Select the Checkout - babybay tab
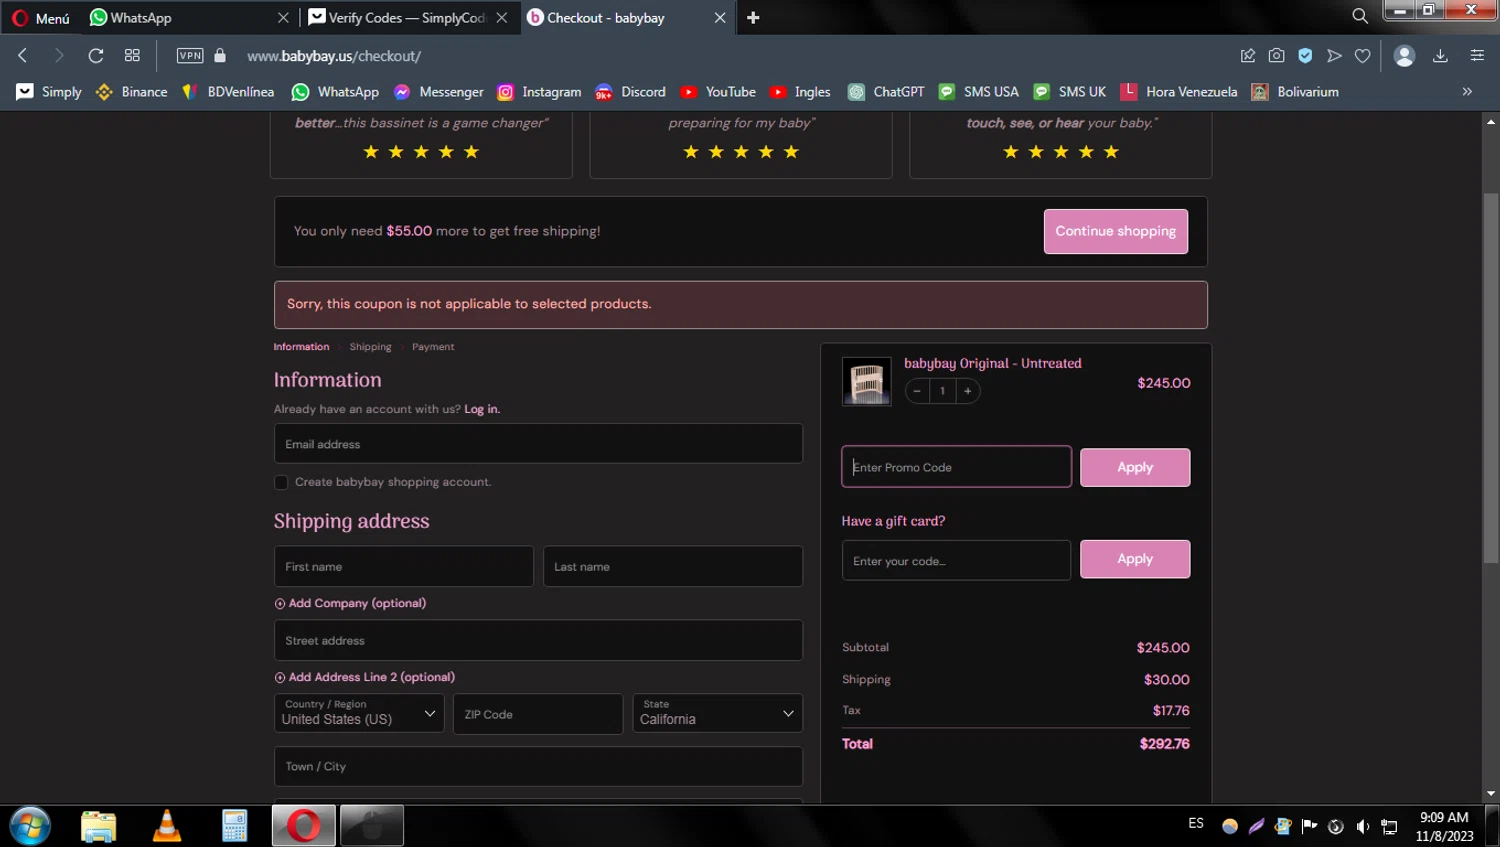This screenshot has height=847, width=1500. coord(626,18)
